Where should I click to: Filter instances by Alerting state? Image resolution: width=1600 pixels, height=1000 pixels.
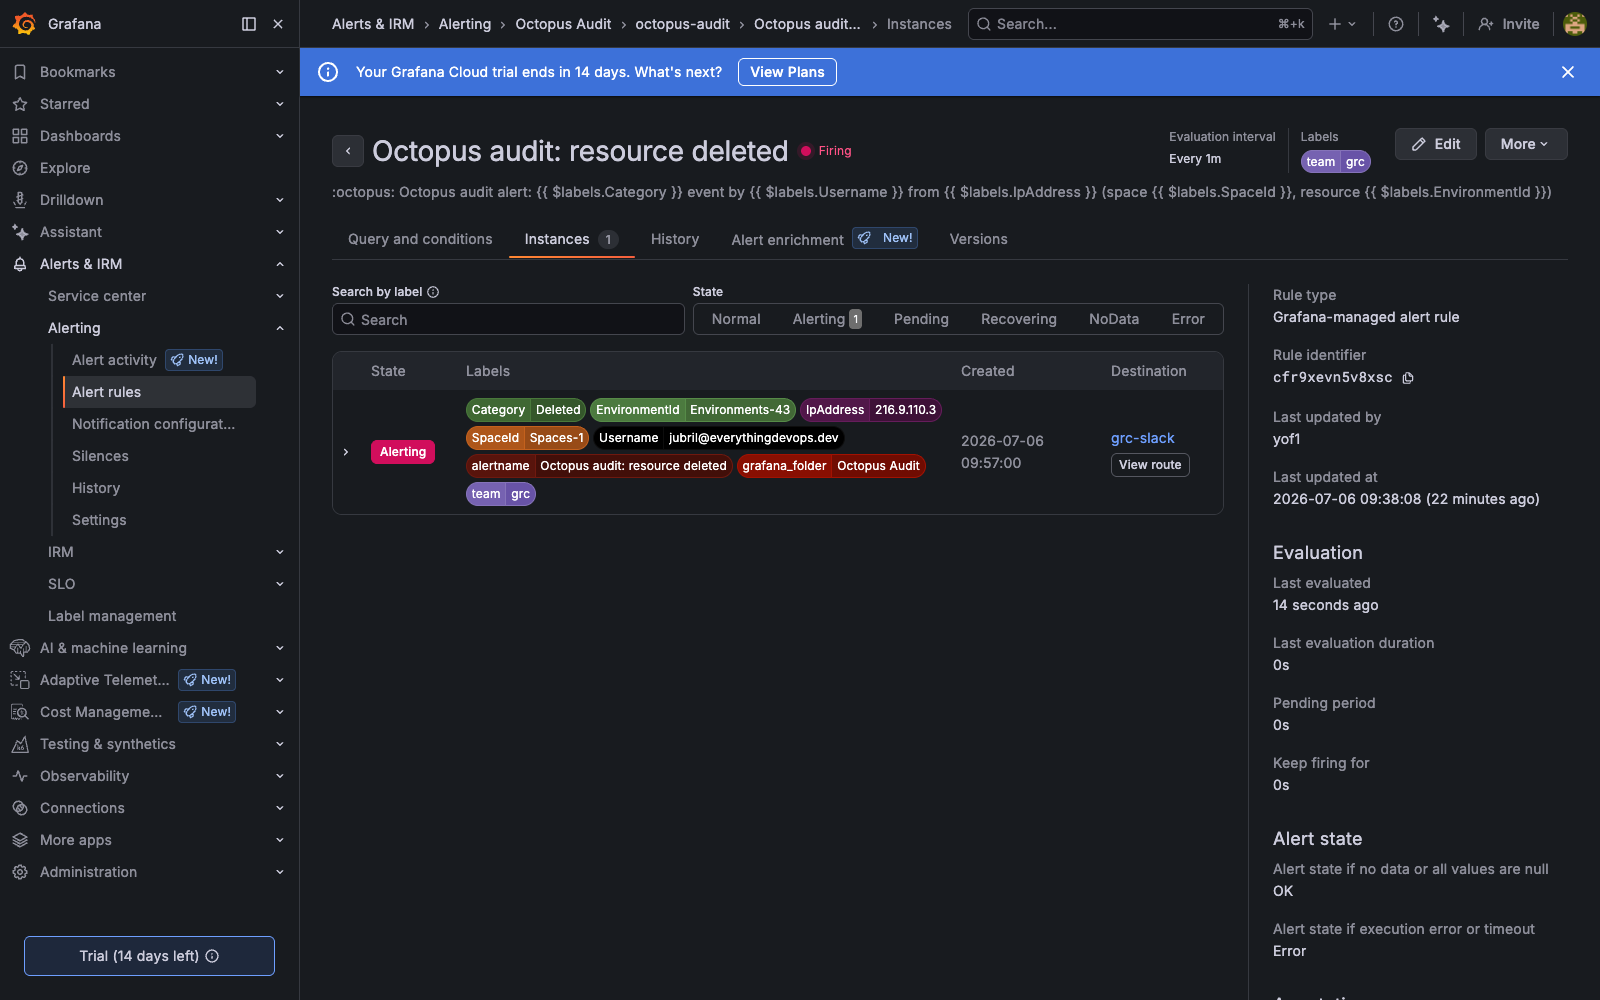click(x=826, y=319)
